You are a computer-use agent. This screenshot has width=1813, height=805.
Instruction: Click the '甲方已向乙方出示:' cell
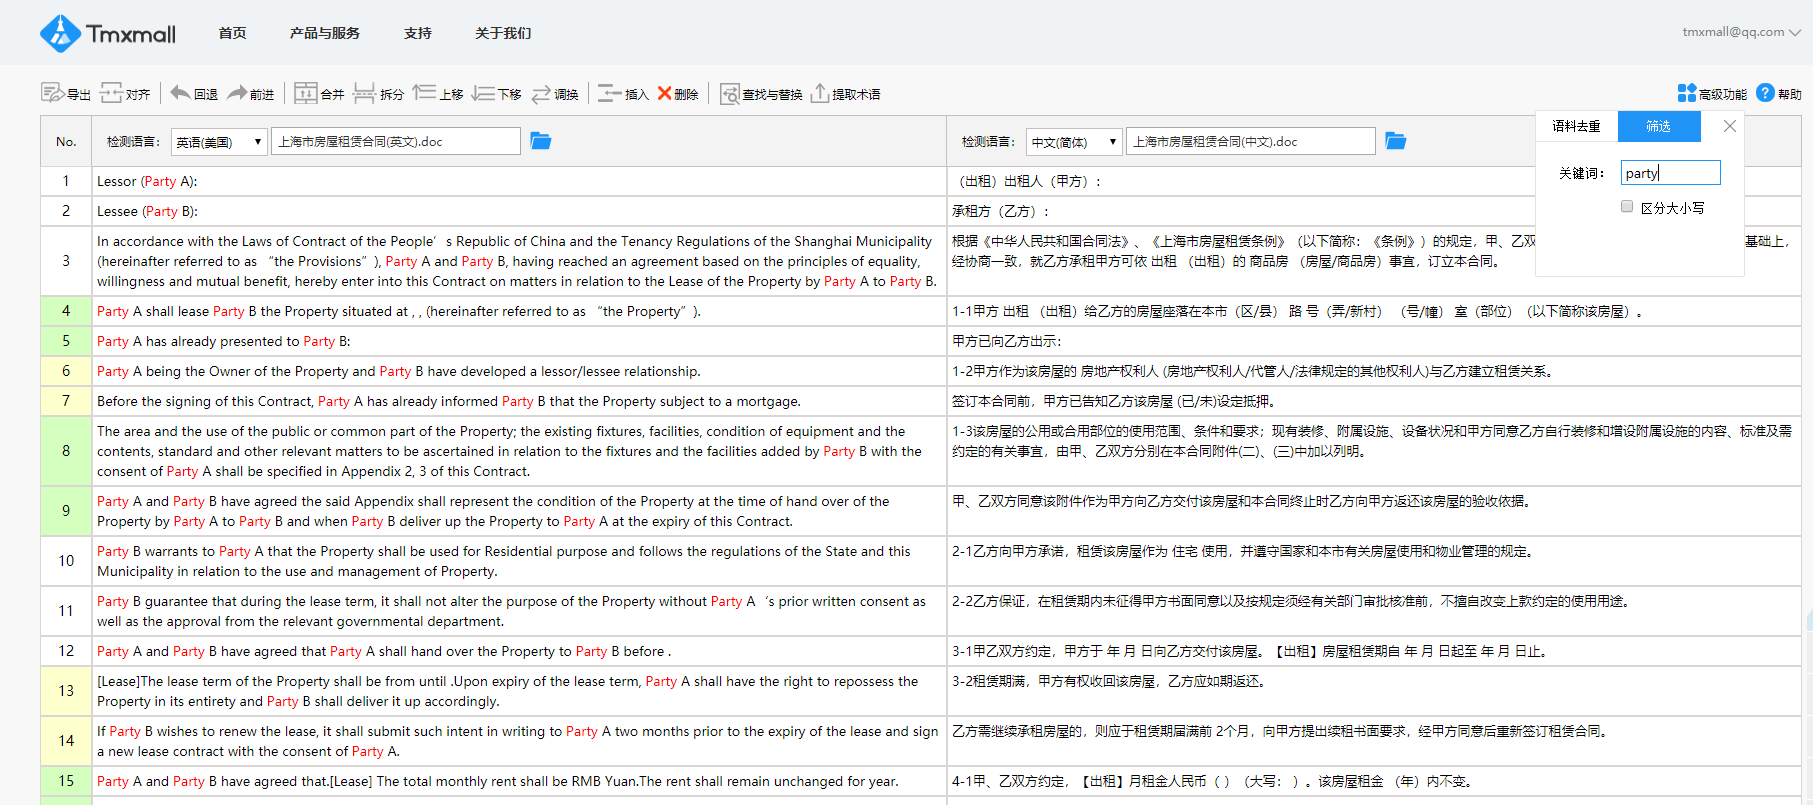tap(1374, 341)
